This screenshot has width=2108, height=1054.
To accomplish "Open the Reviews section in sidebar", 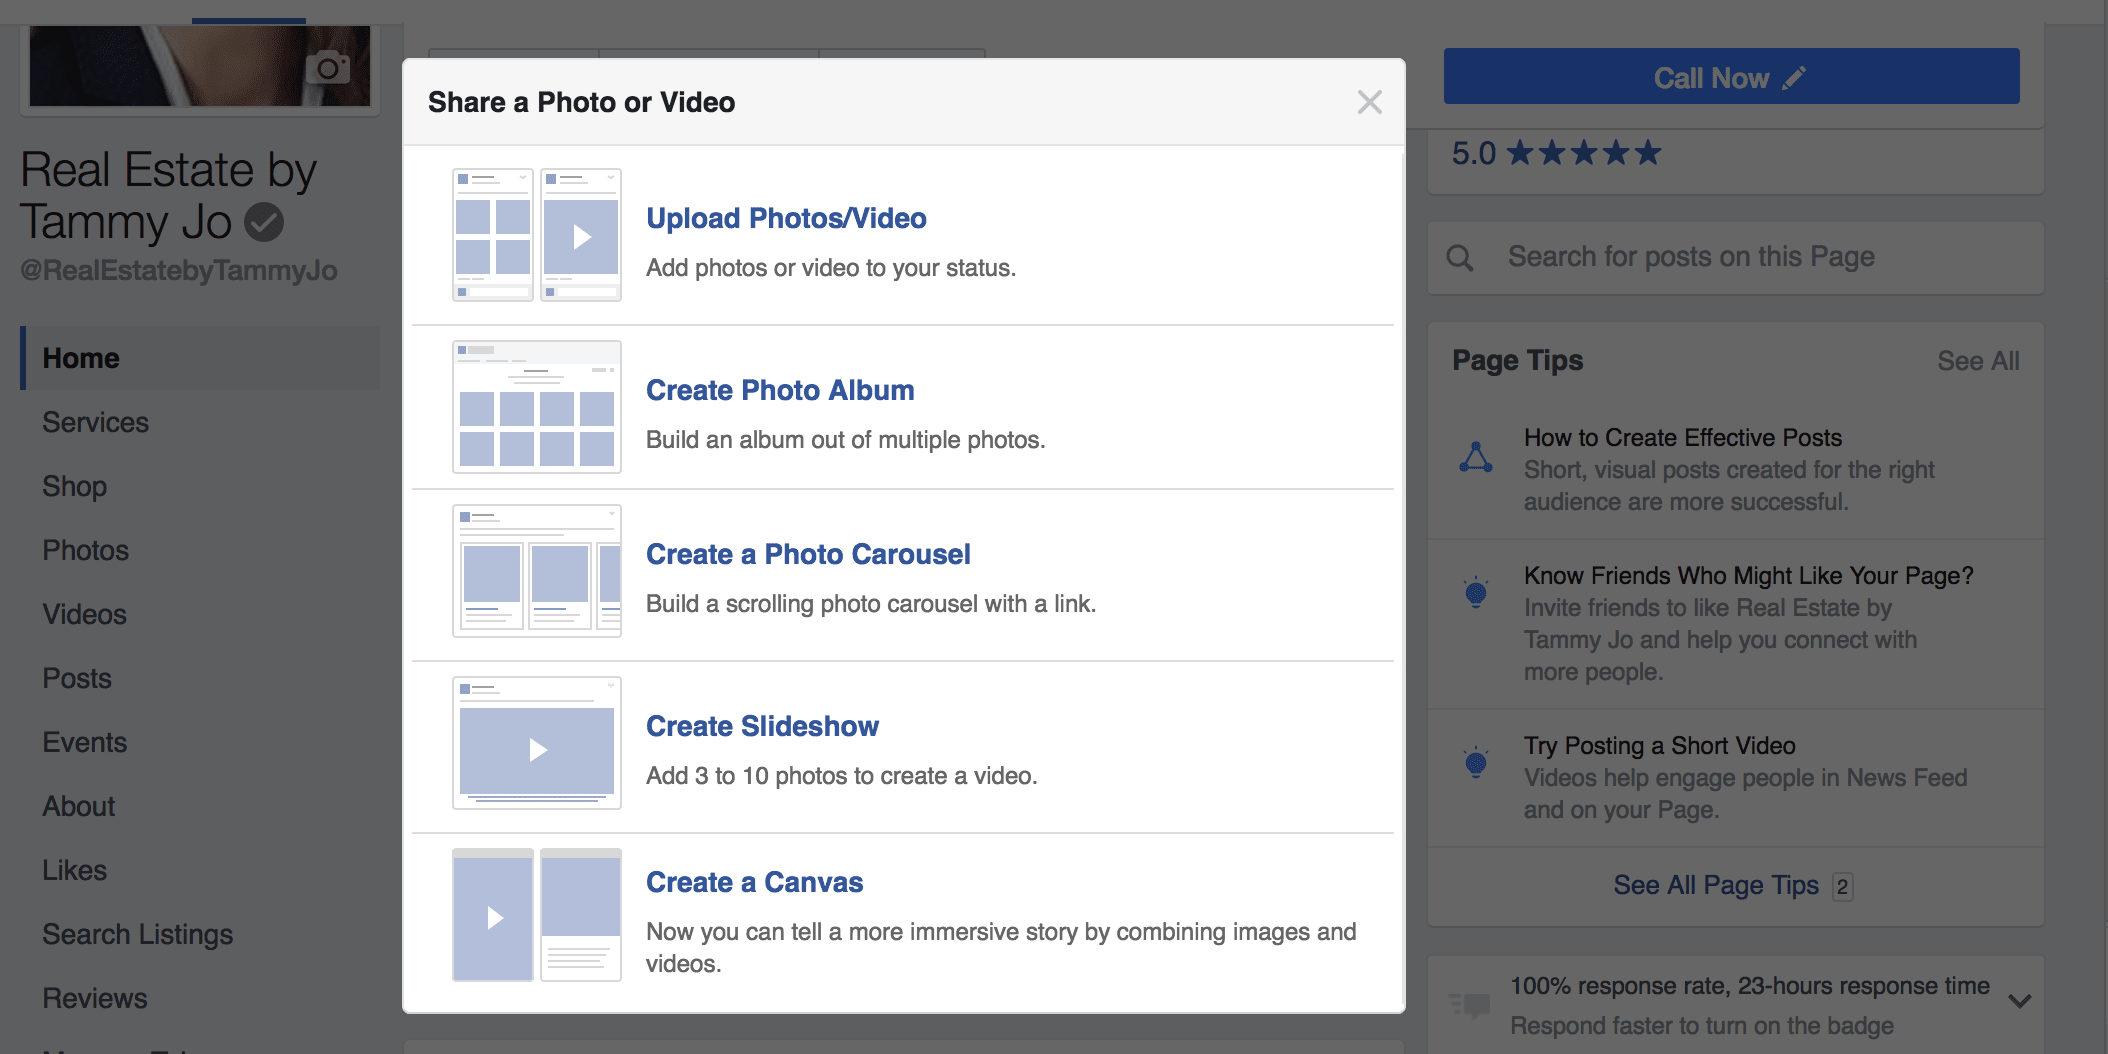I will (94, 998).
